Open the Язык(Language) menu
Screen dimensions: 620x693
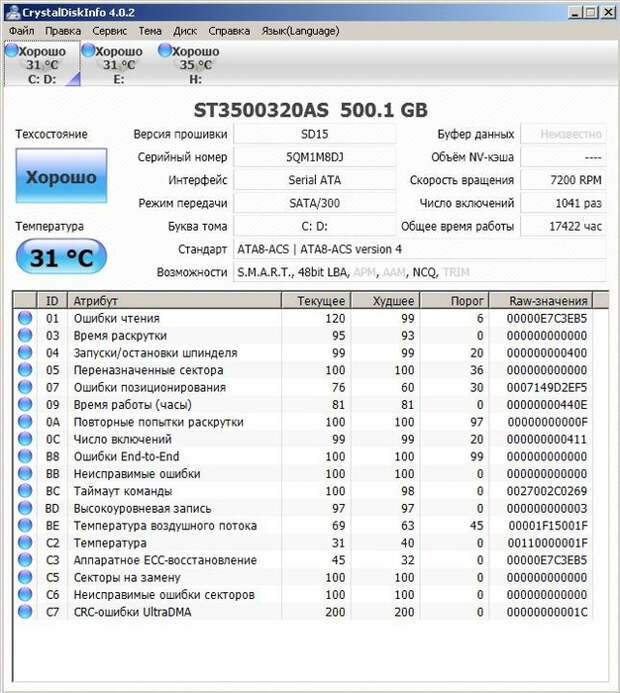(x=300, y=31)
